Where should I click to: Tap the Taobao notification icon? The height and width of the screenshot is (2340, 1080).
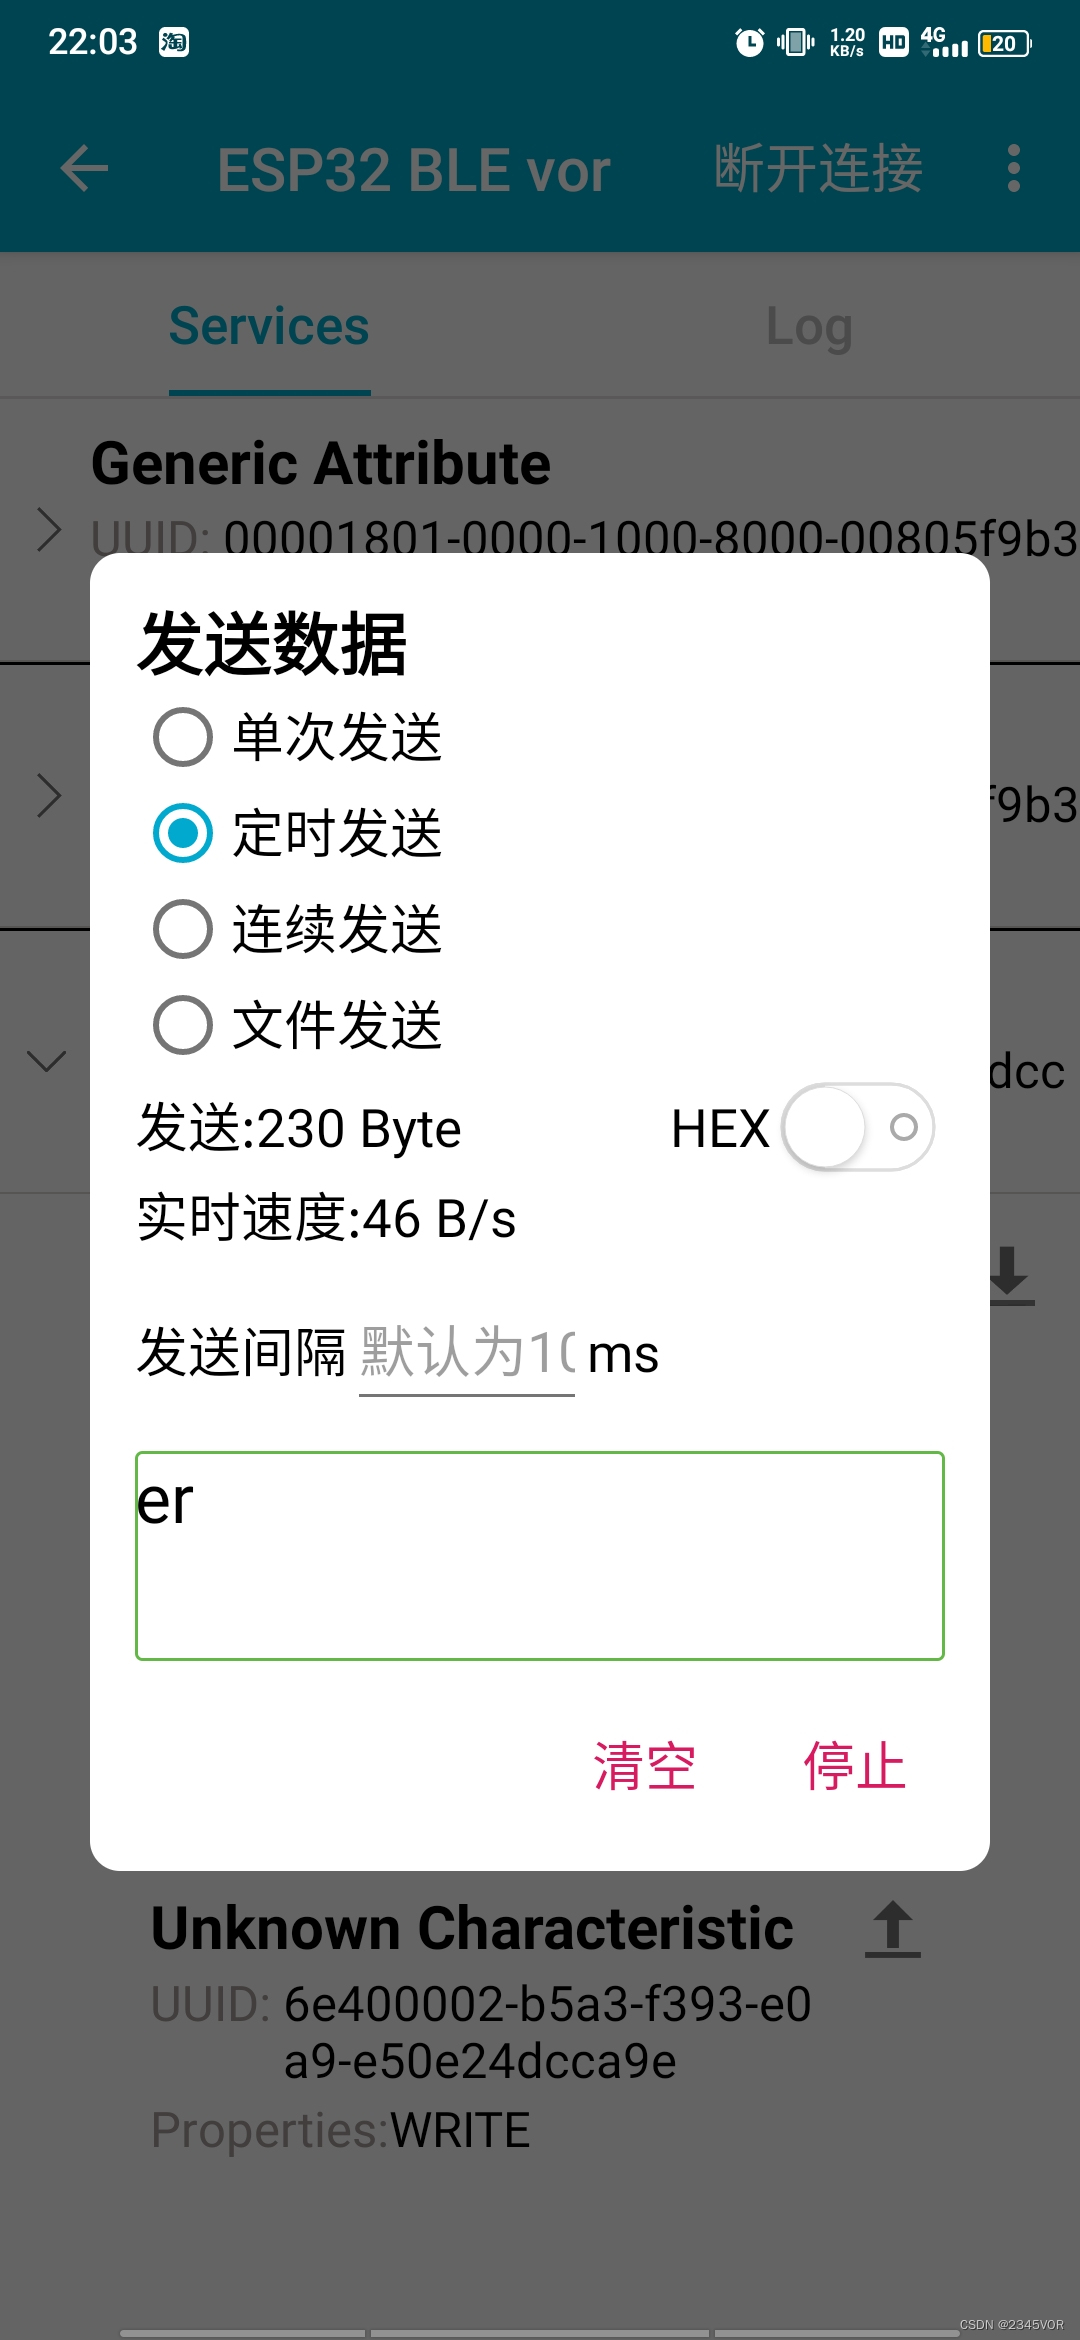pyautogui.click(x=174, y=42)
